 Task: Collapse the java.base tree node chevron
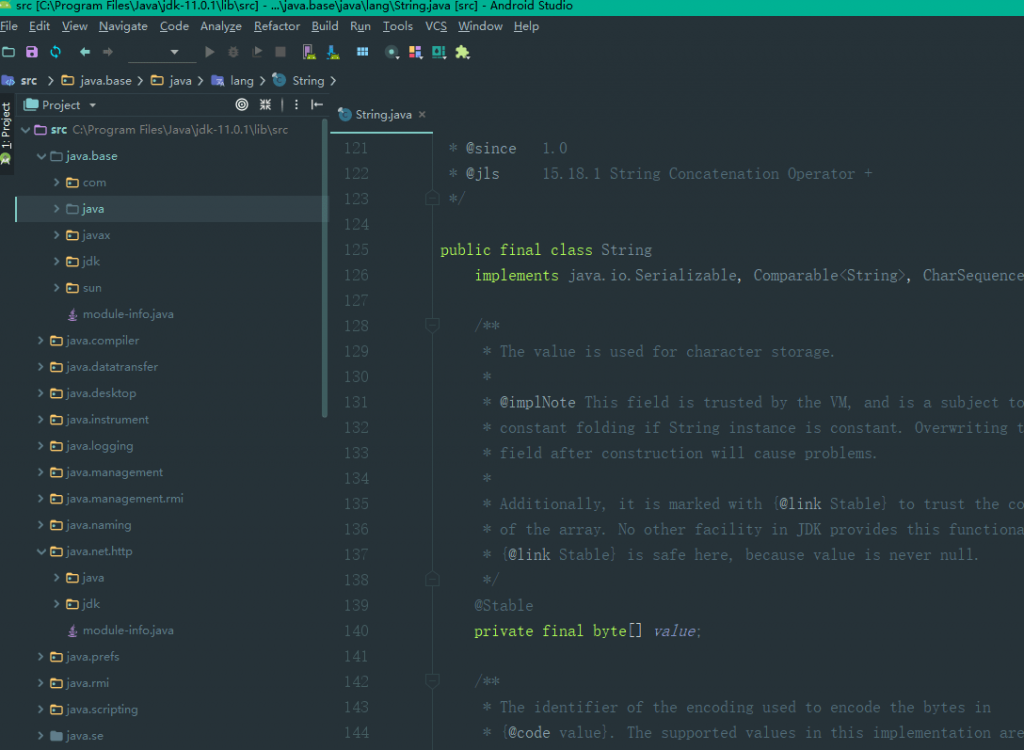click(41, 156)
